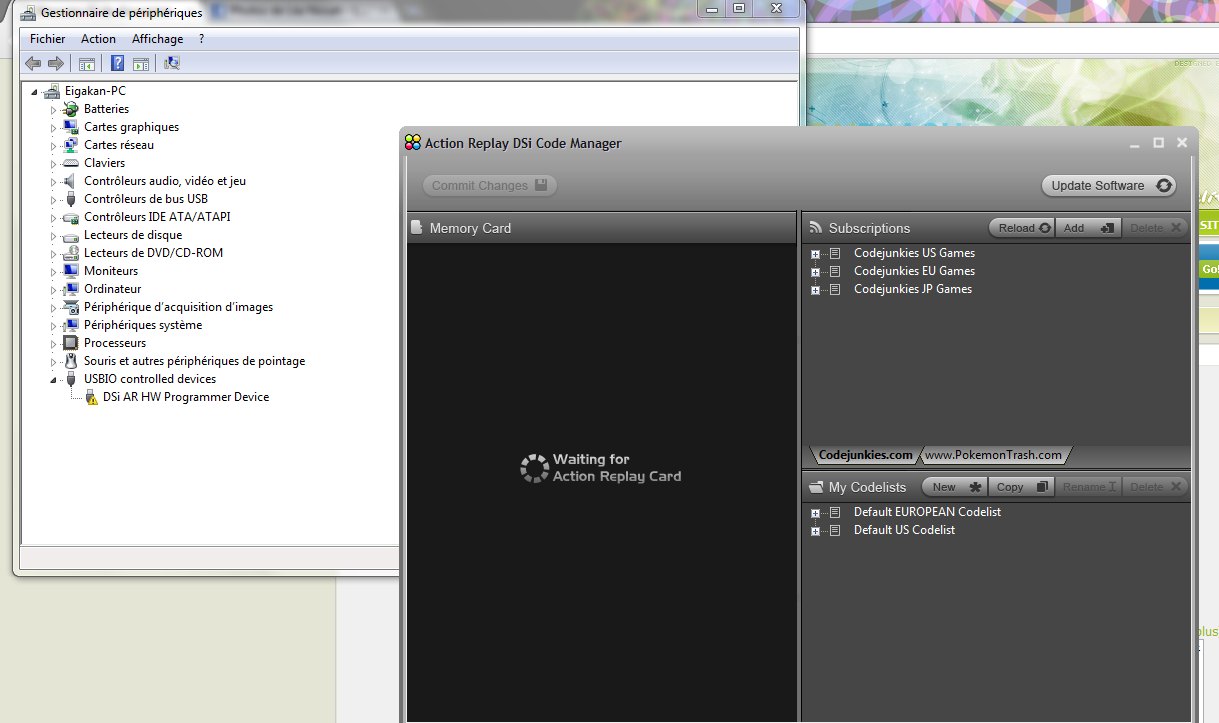The image size is (1219, 723).
Task: Click the Moniteurs monitor icon
Action: [x=70, y=271]
